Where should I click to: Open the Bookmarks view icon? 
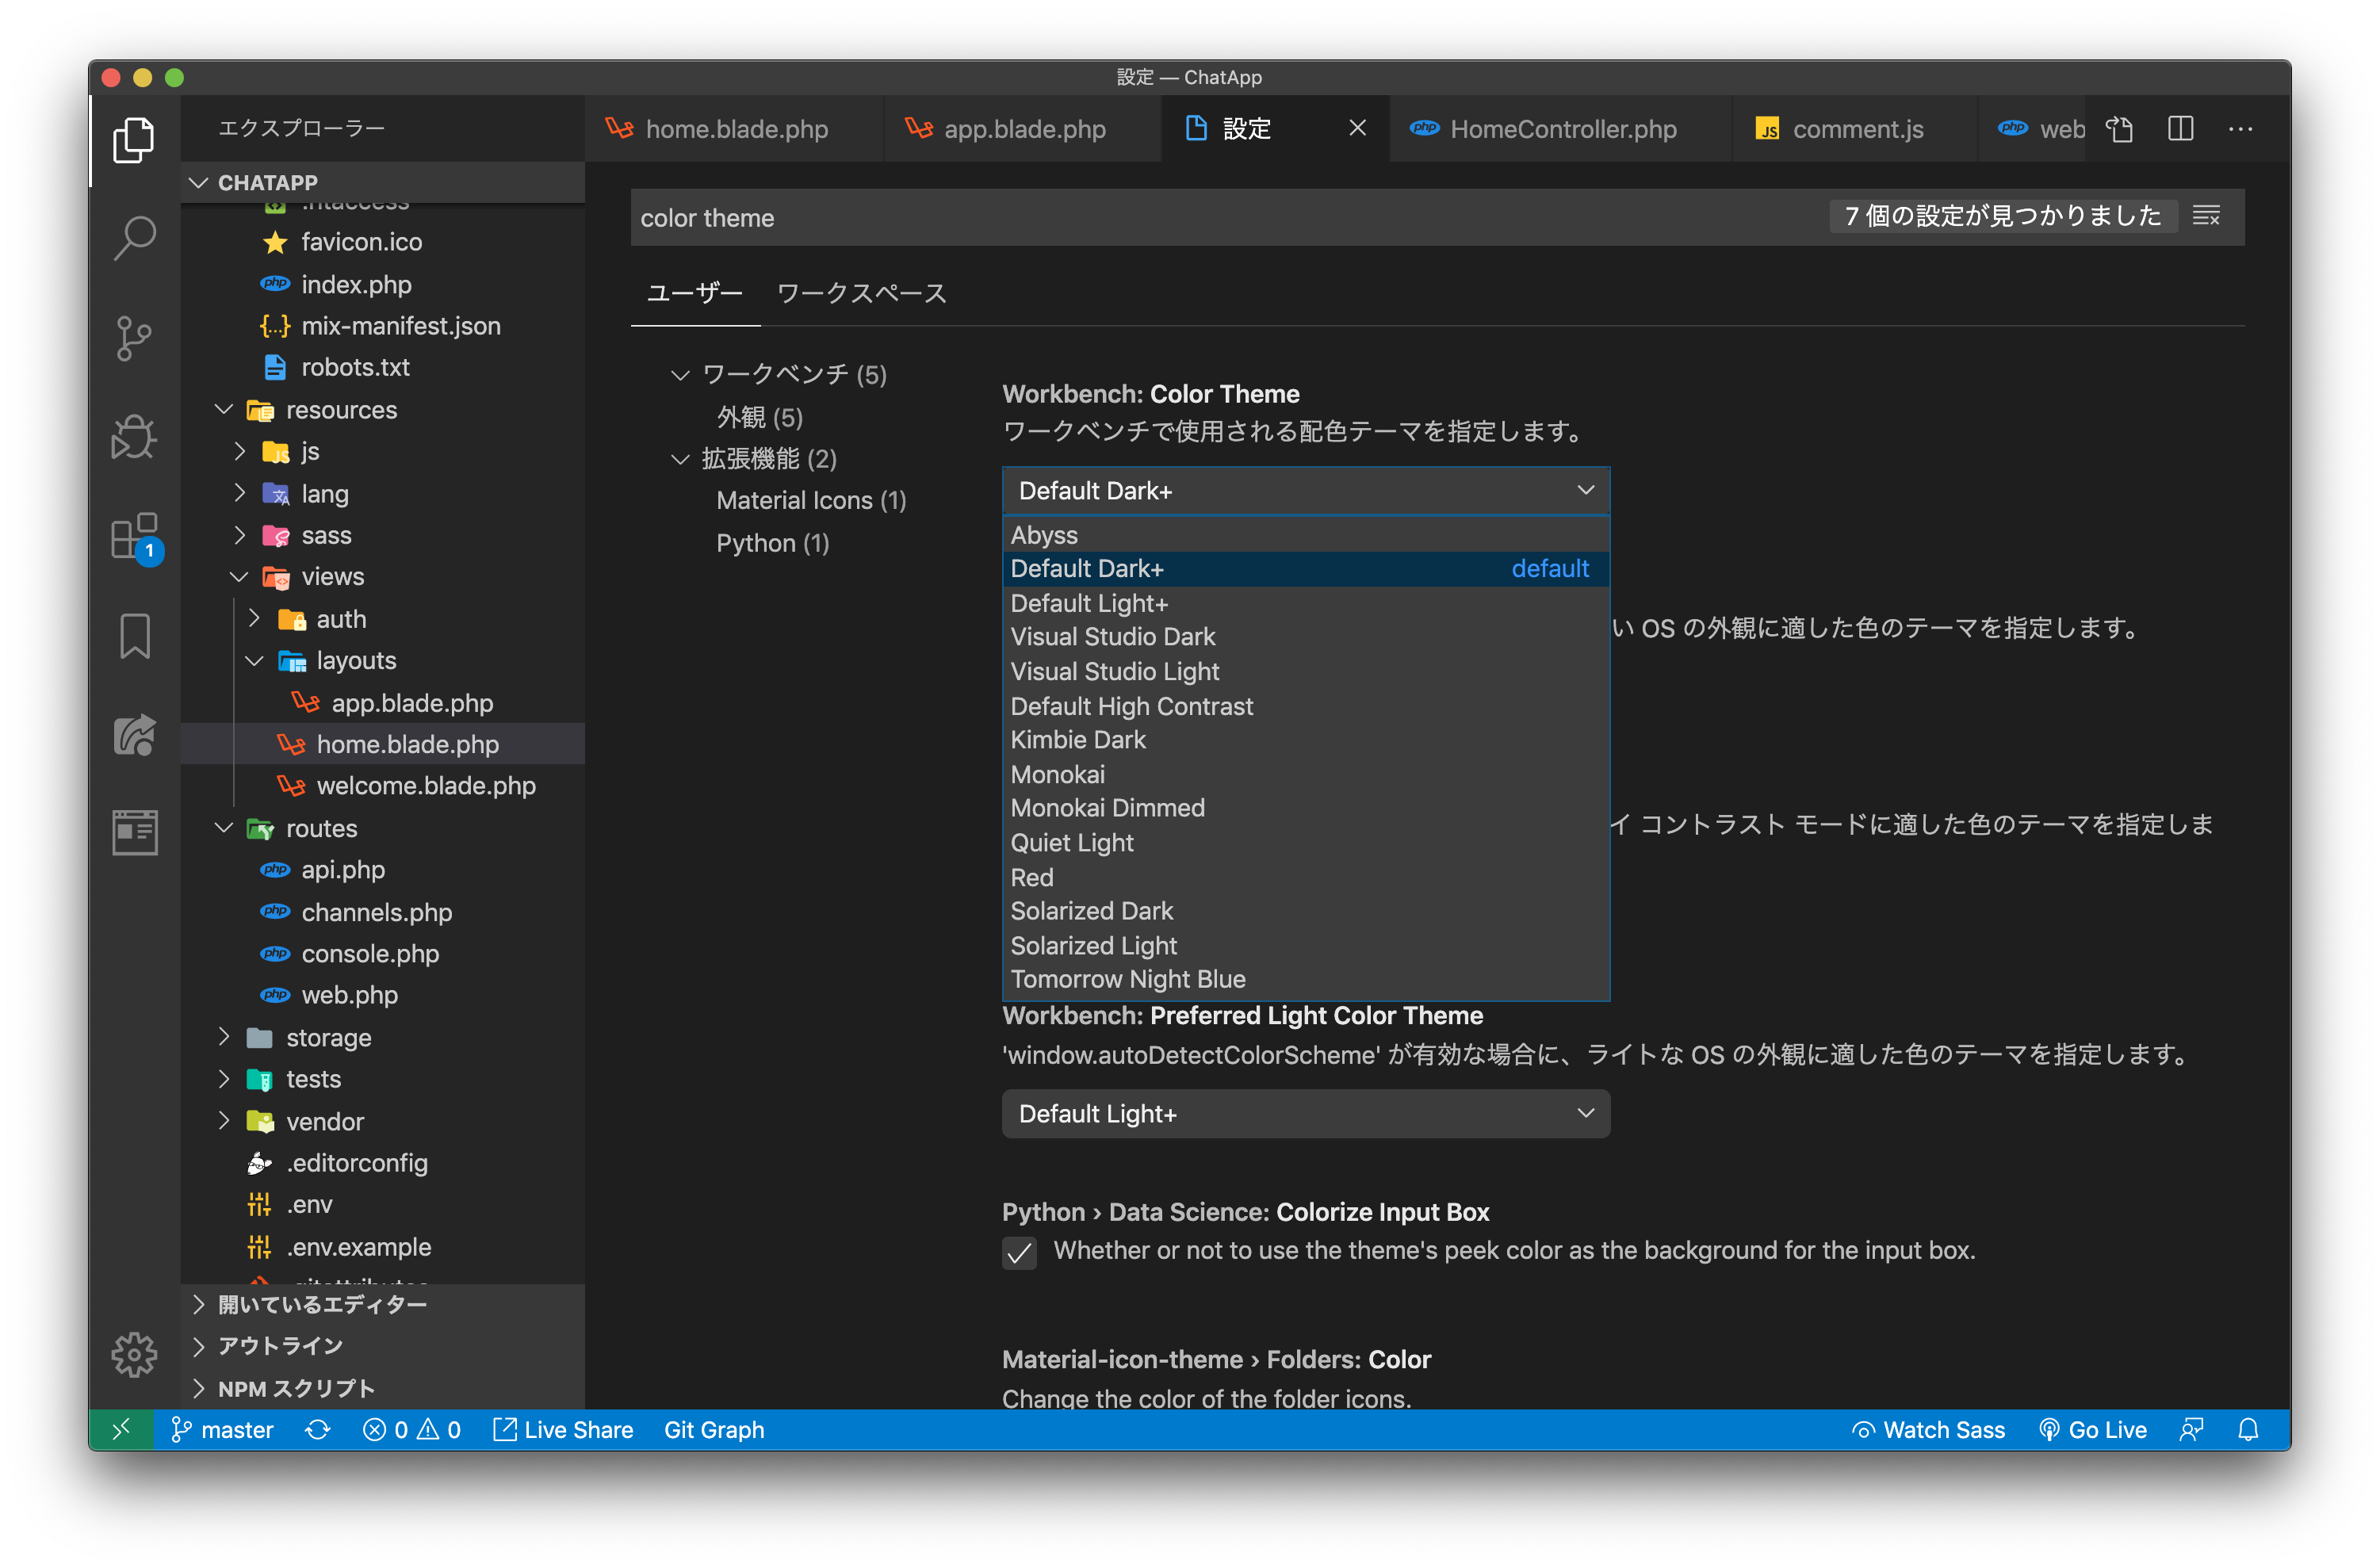tap(134, 636)
